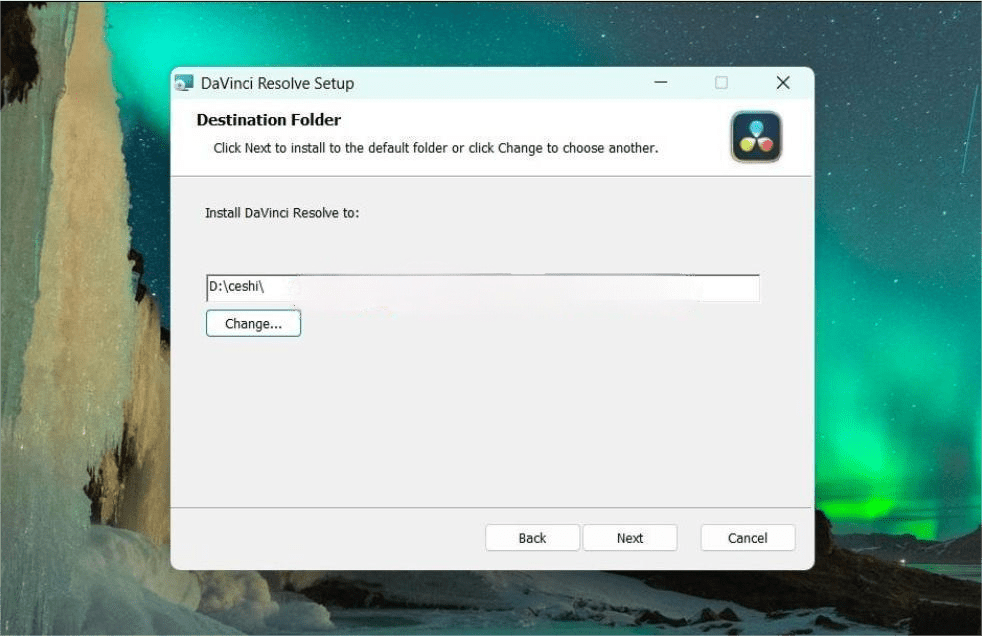Viewport: 982px width, 636px height.
Task: Click the "Destination Folder" heading
Action: (269, 120)
